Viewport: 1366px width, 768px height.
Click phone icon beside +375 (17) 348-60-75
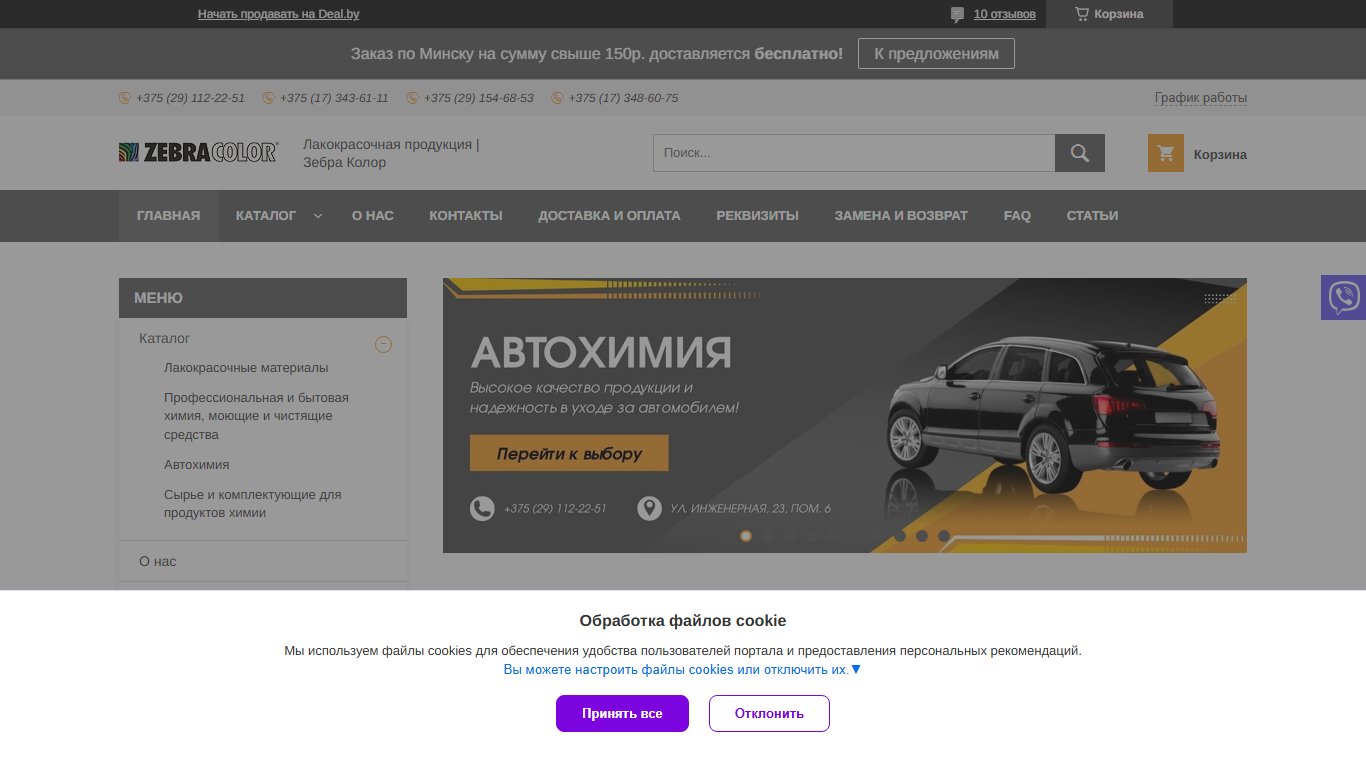(x=557, y=98)
